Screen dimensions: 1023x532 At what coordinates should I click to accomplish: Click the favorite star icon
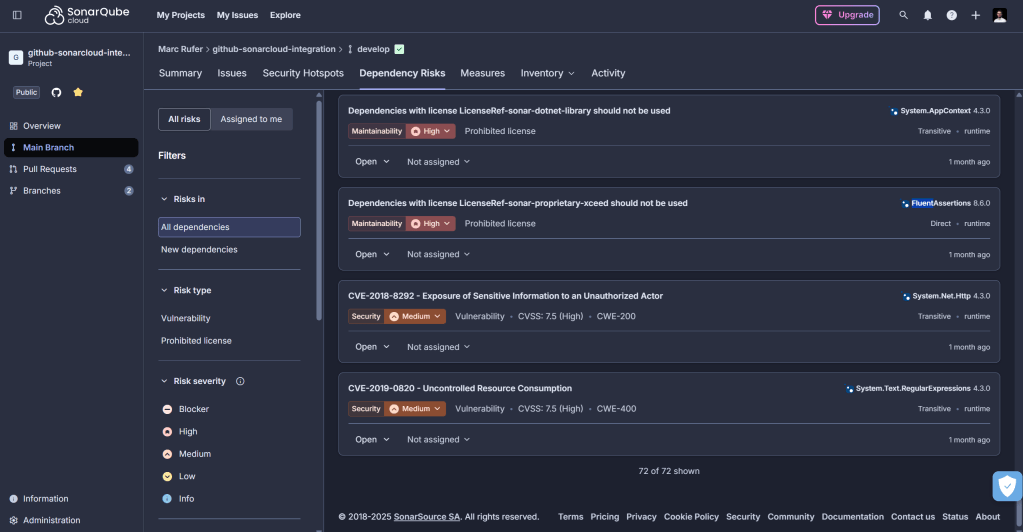pos(78,92)
